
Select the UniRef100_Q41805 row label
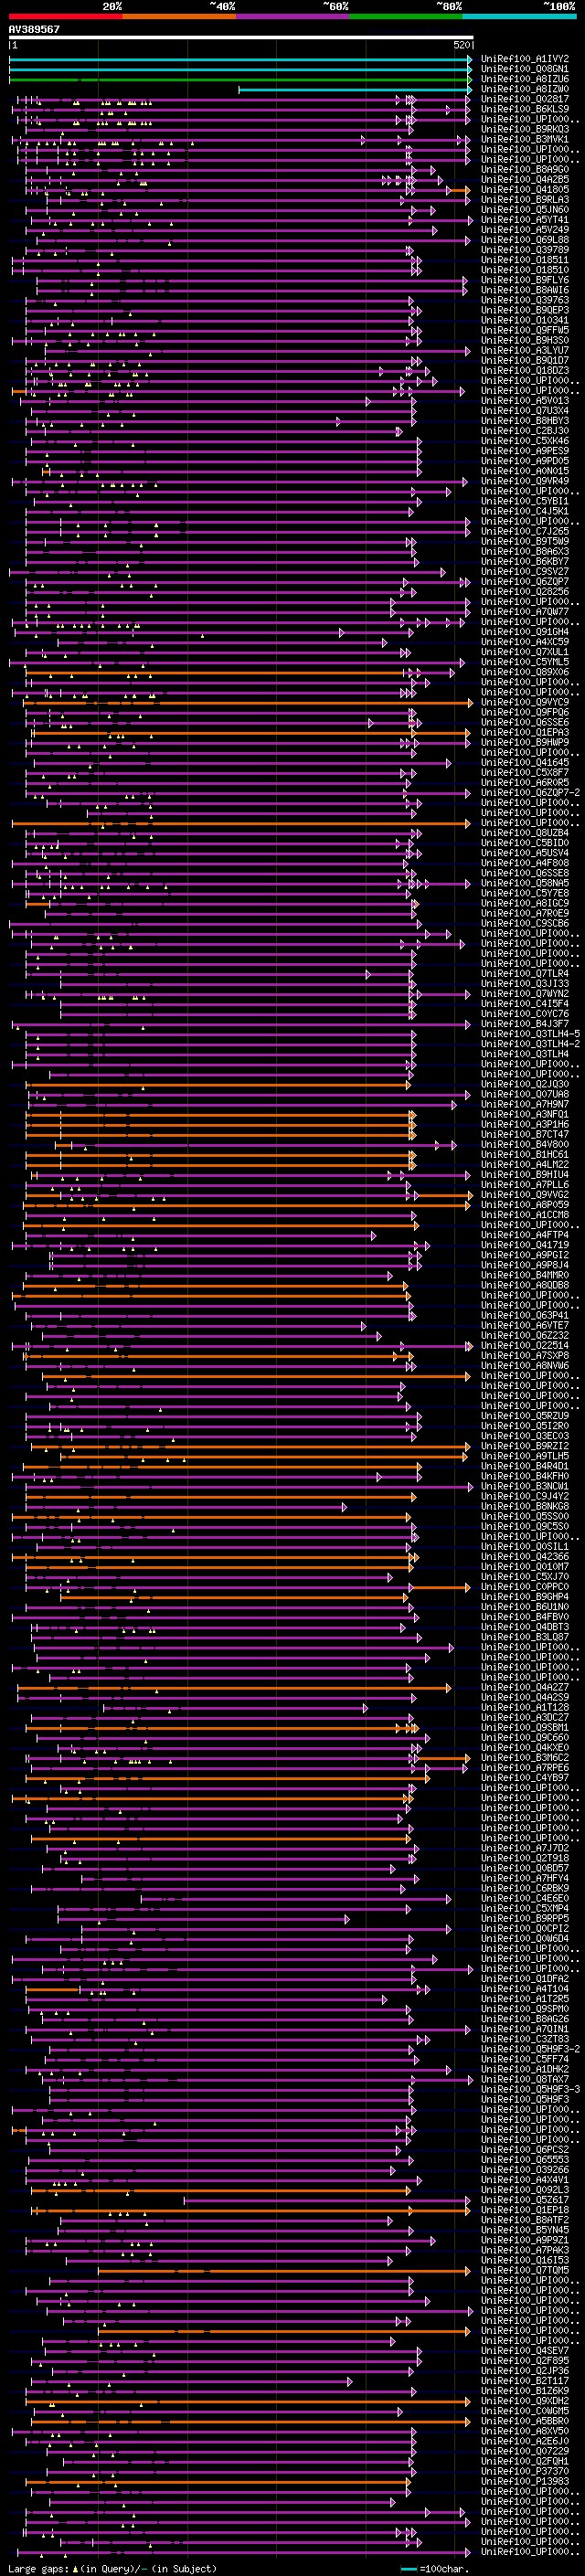click(x=525, y=190)
